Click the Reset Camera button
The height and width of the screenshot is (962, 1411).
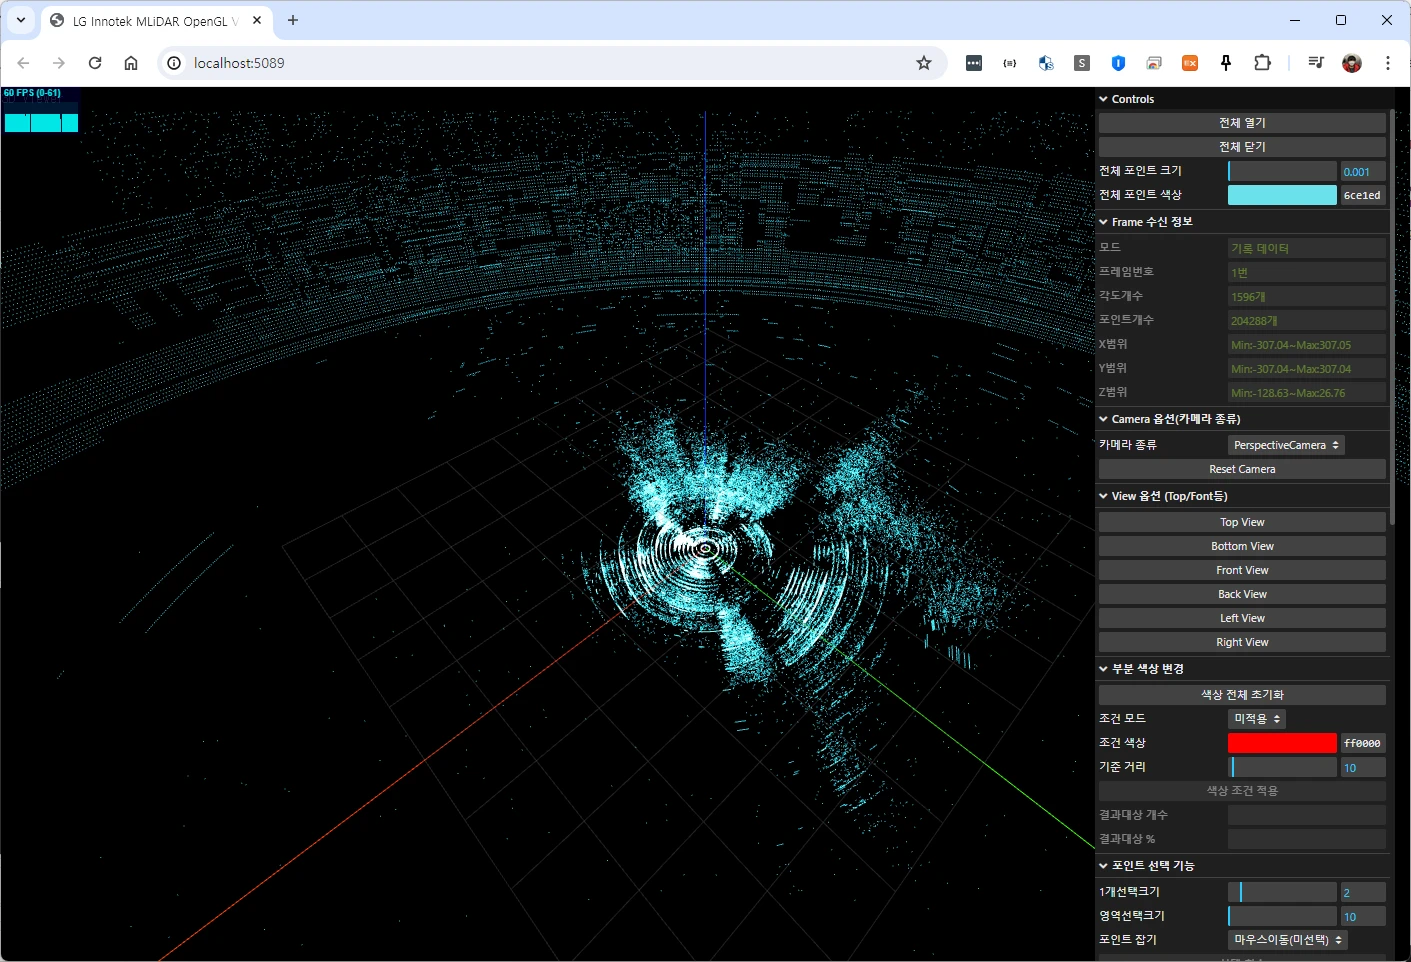point(1242,469)
